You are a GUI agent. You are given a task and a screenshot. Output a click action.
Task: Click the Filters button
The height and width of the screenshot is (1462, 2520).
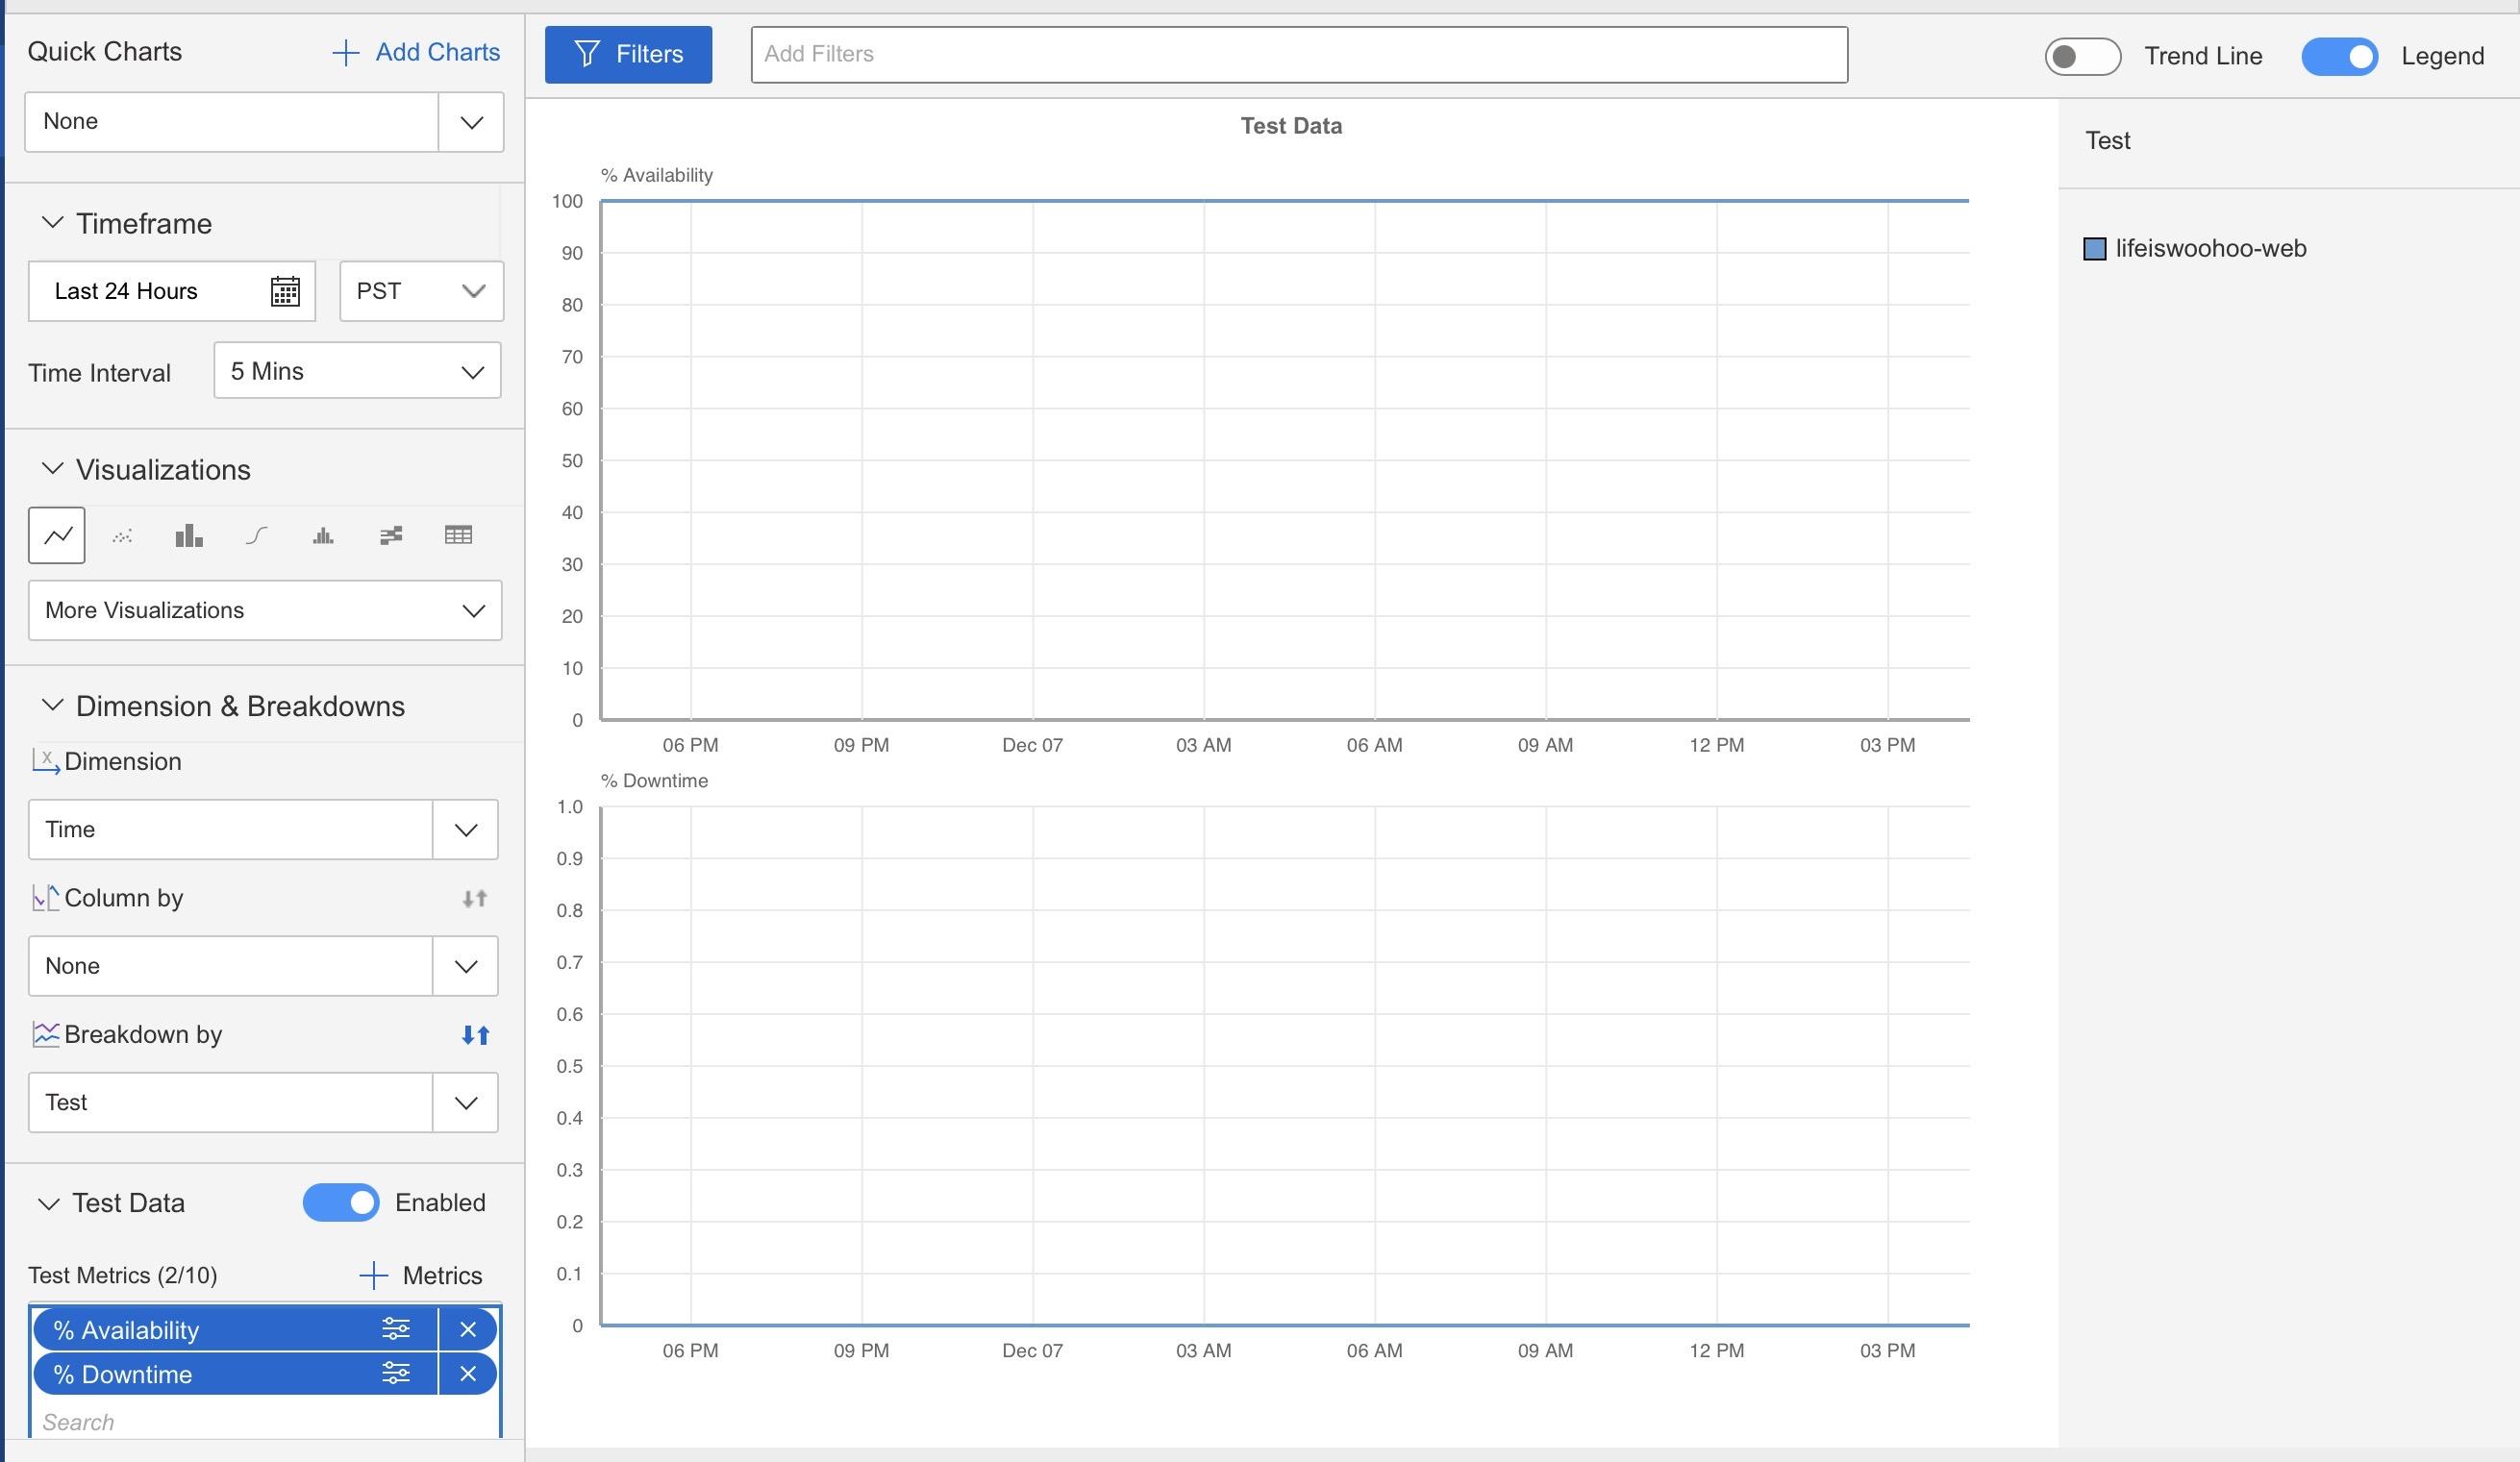628,54
